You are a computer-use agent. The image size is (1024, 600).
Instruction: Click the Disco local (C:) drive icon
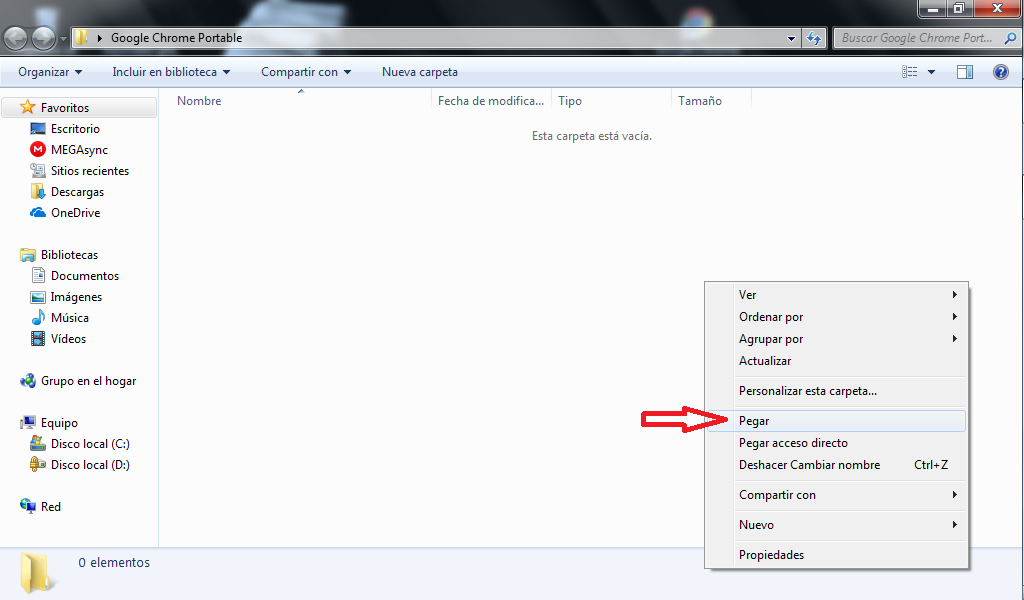(x=38, y=444)
